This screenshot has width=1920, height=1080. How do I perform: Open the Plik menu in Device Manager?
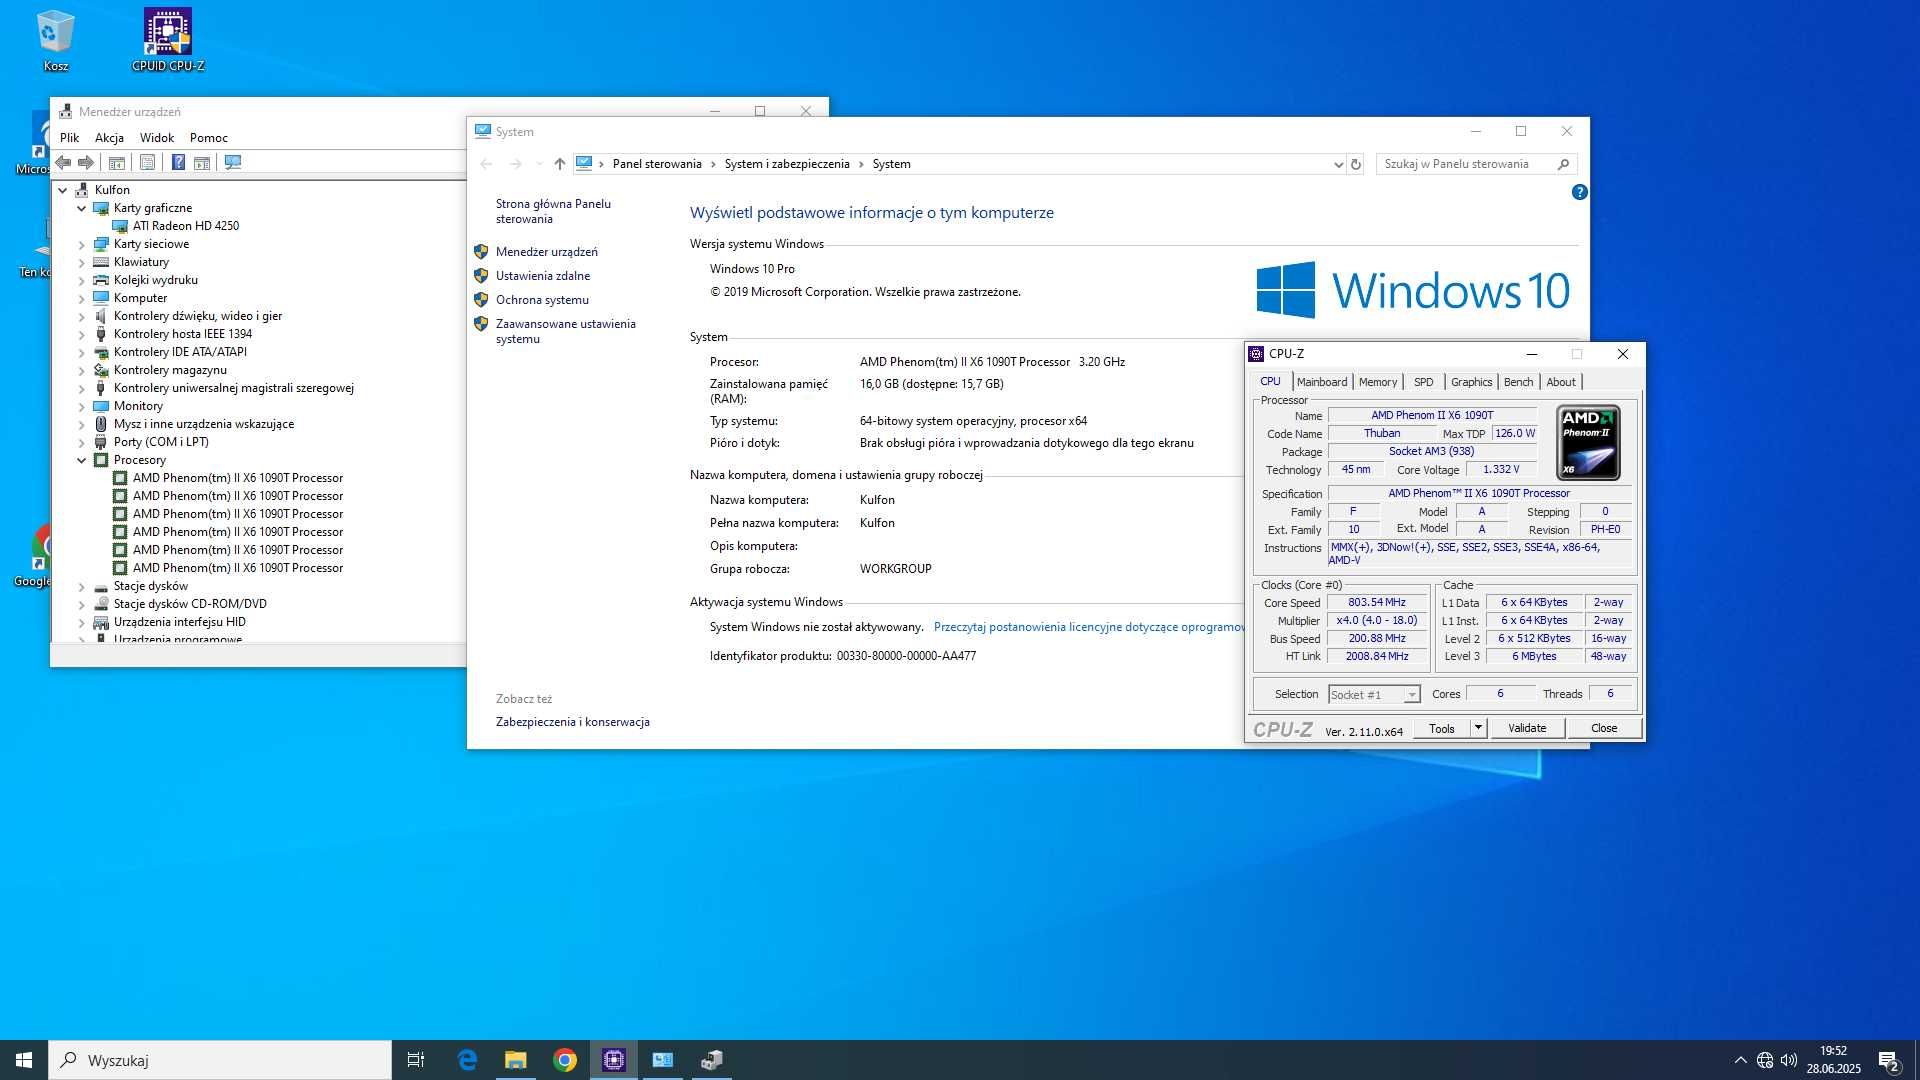click(x=69, y=138)
